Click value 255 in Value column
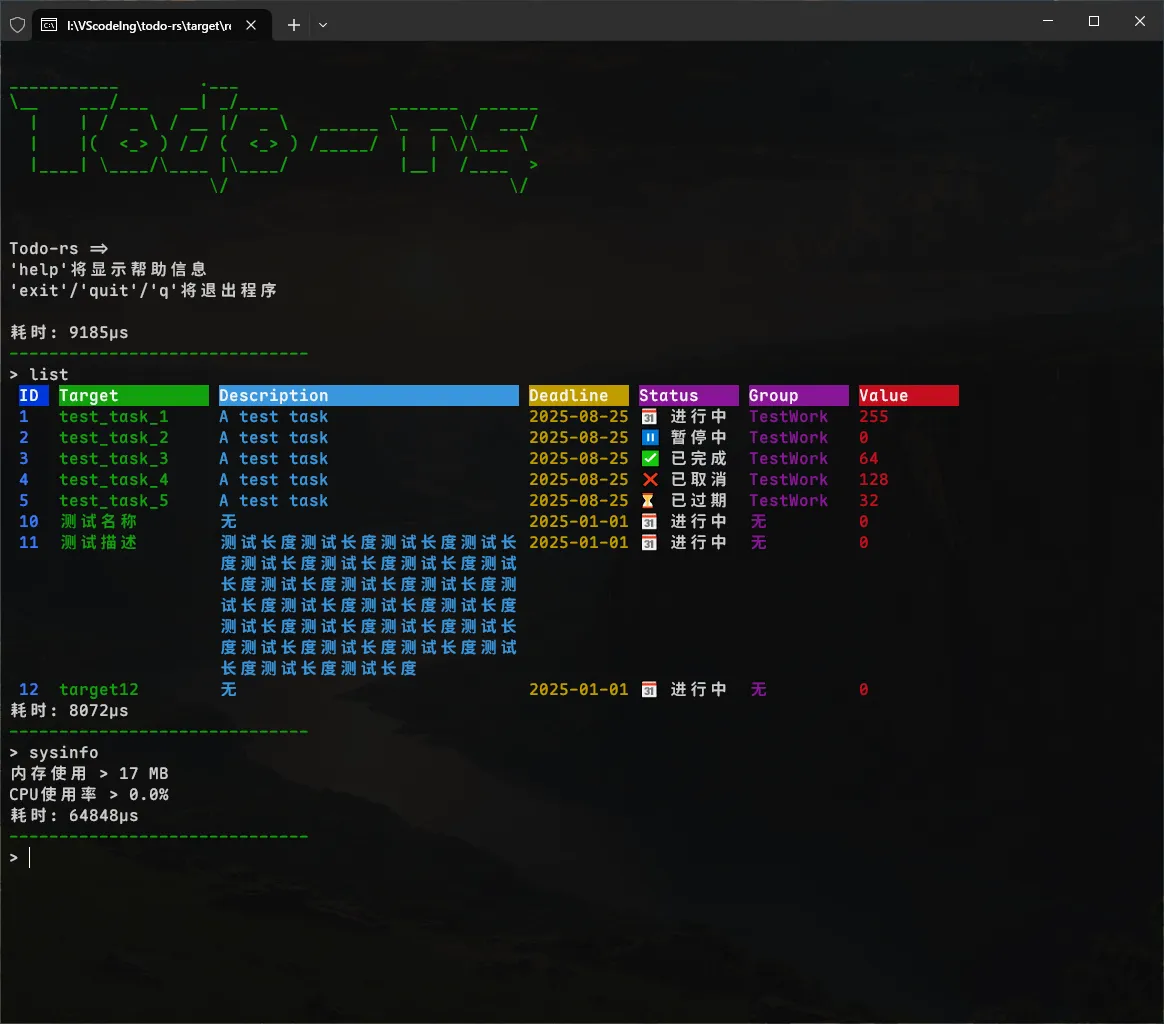The image size is (1164, 1024). pyautogui.click(x=874, y=417)
